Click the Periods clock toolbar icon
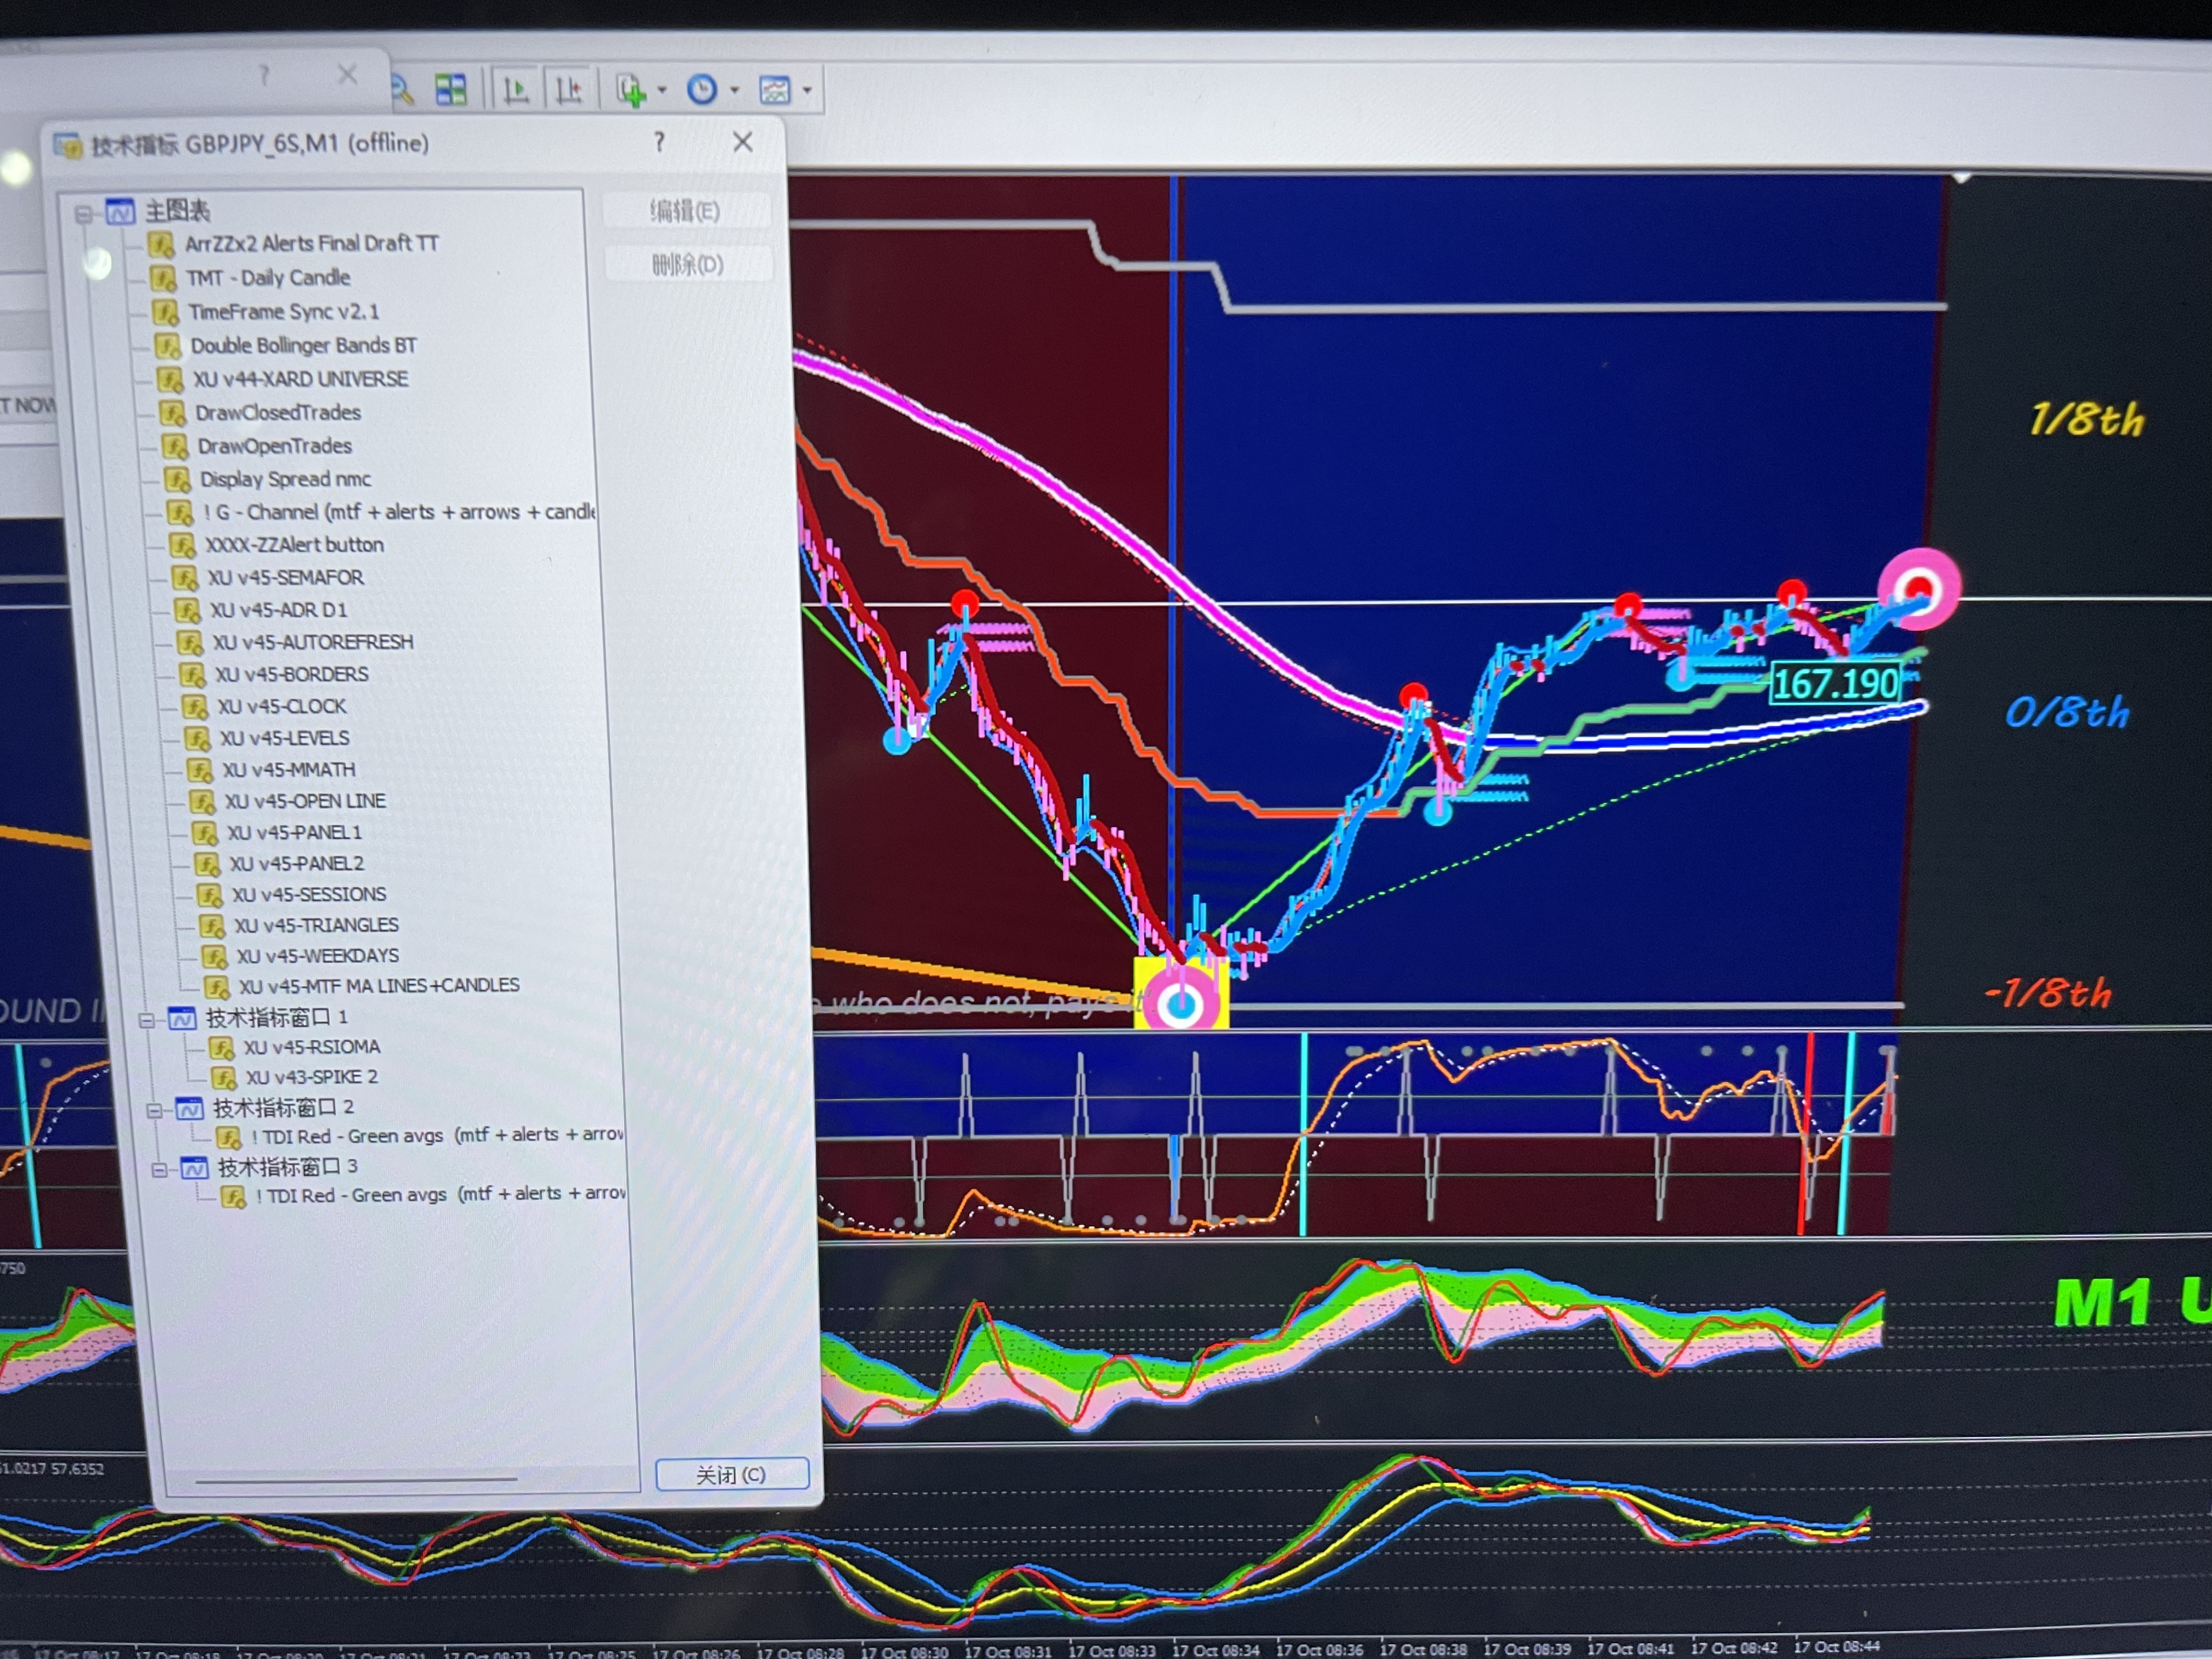 702,90
